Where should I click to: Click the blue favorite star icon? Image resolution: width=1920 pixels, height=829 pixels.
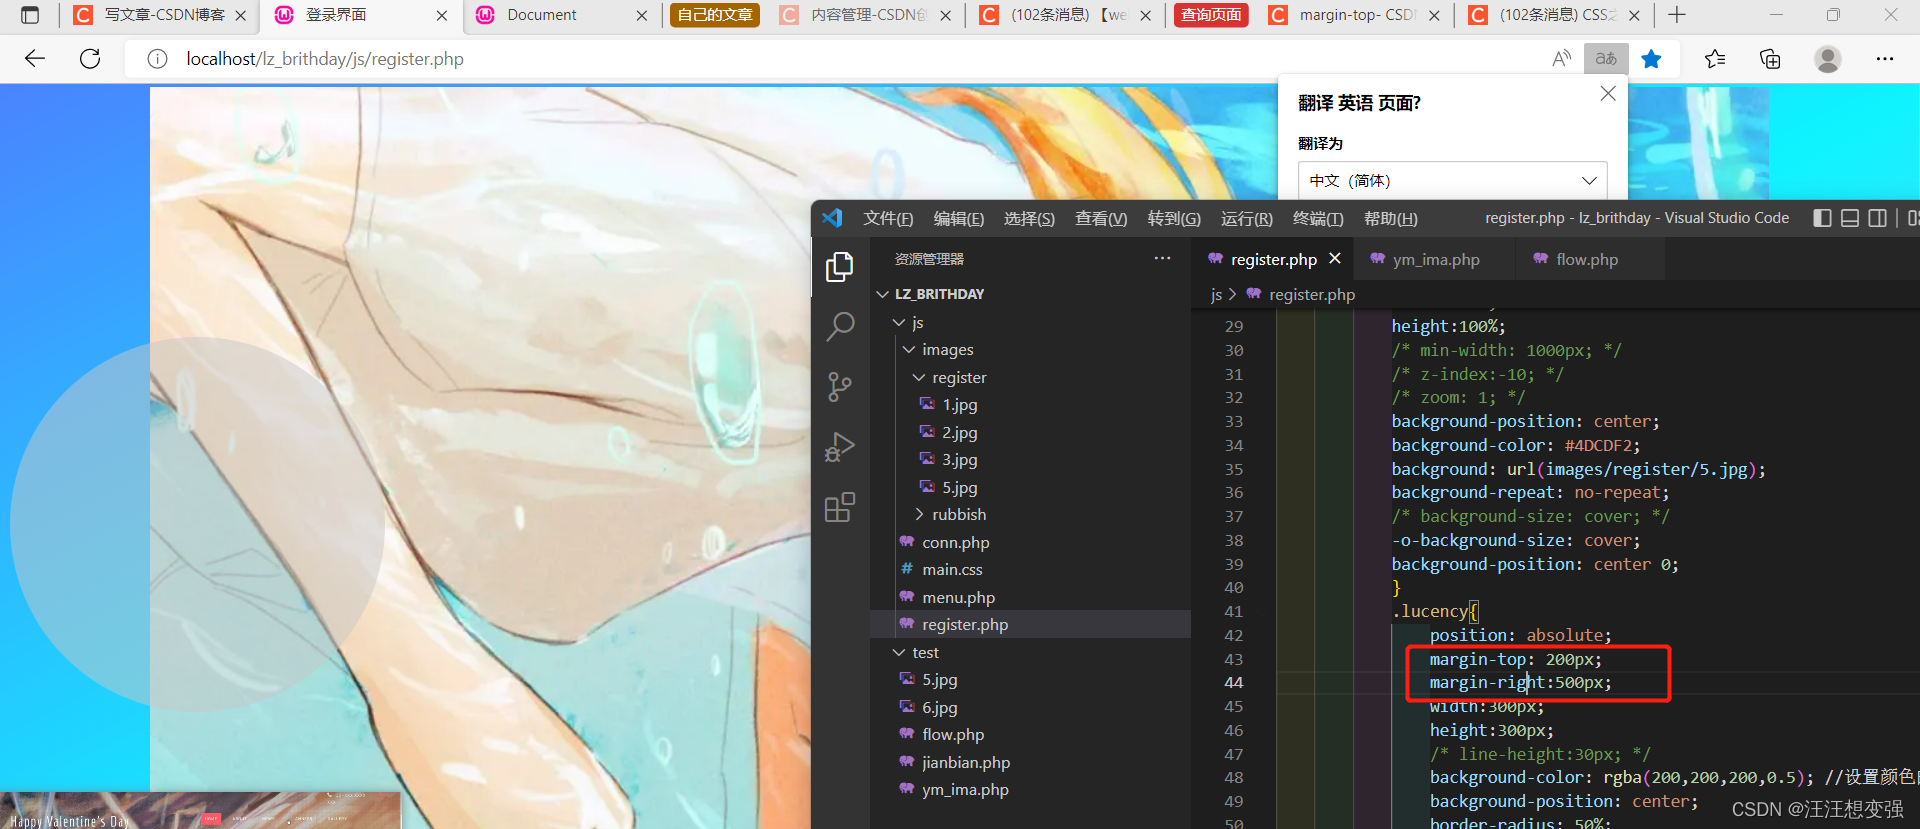tap(1651, 59)
